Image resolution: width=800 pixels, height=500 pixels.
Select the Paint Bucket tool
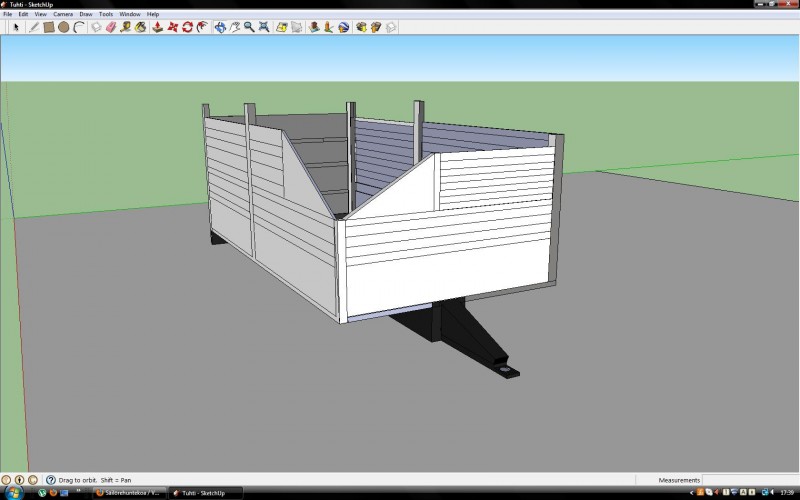pos(140,27)
